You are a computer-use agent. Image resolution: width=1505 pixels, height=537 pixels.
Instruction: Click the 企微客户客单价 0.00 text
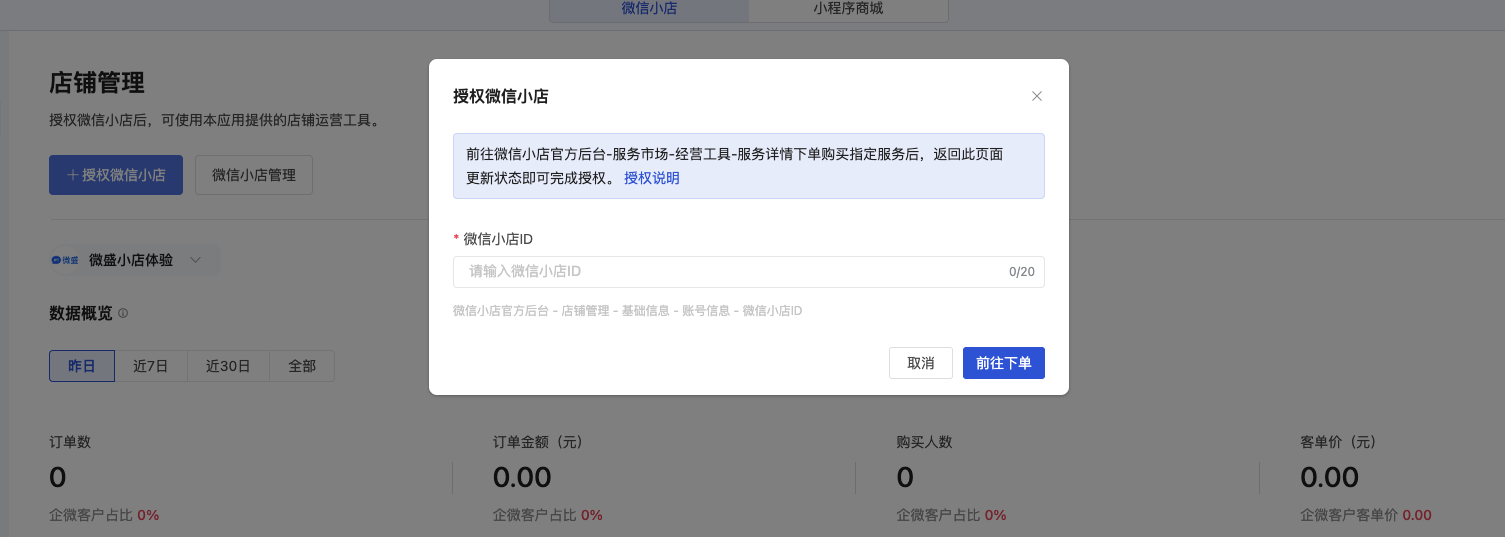pyautogui.click(x=1366, y=515)
